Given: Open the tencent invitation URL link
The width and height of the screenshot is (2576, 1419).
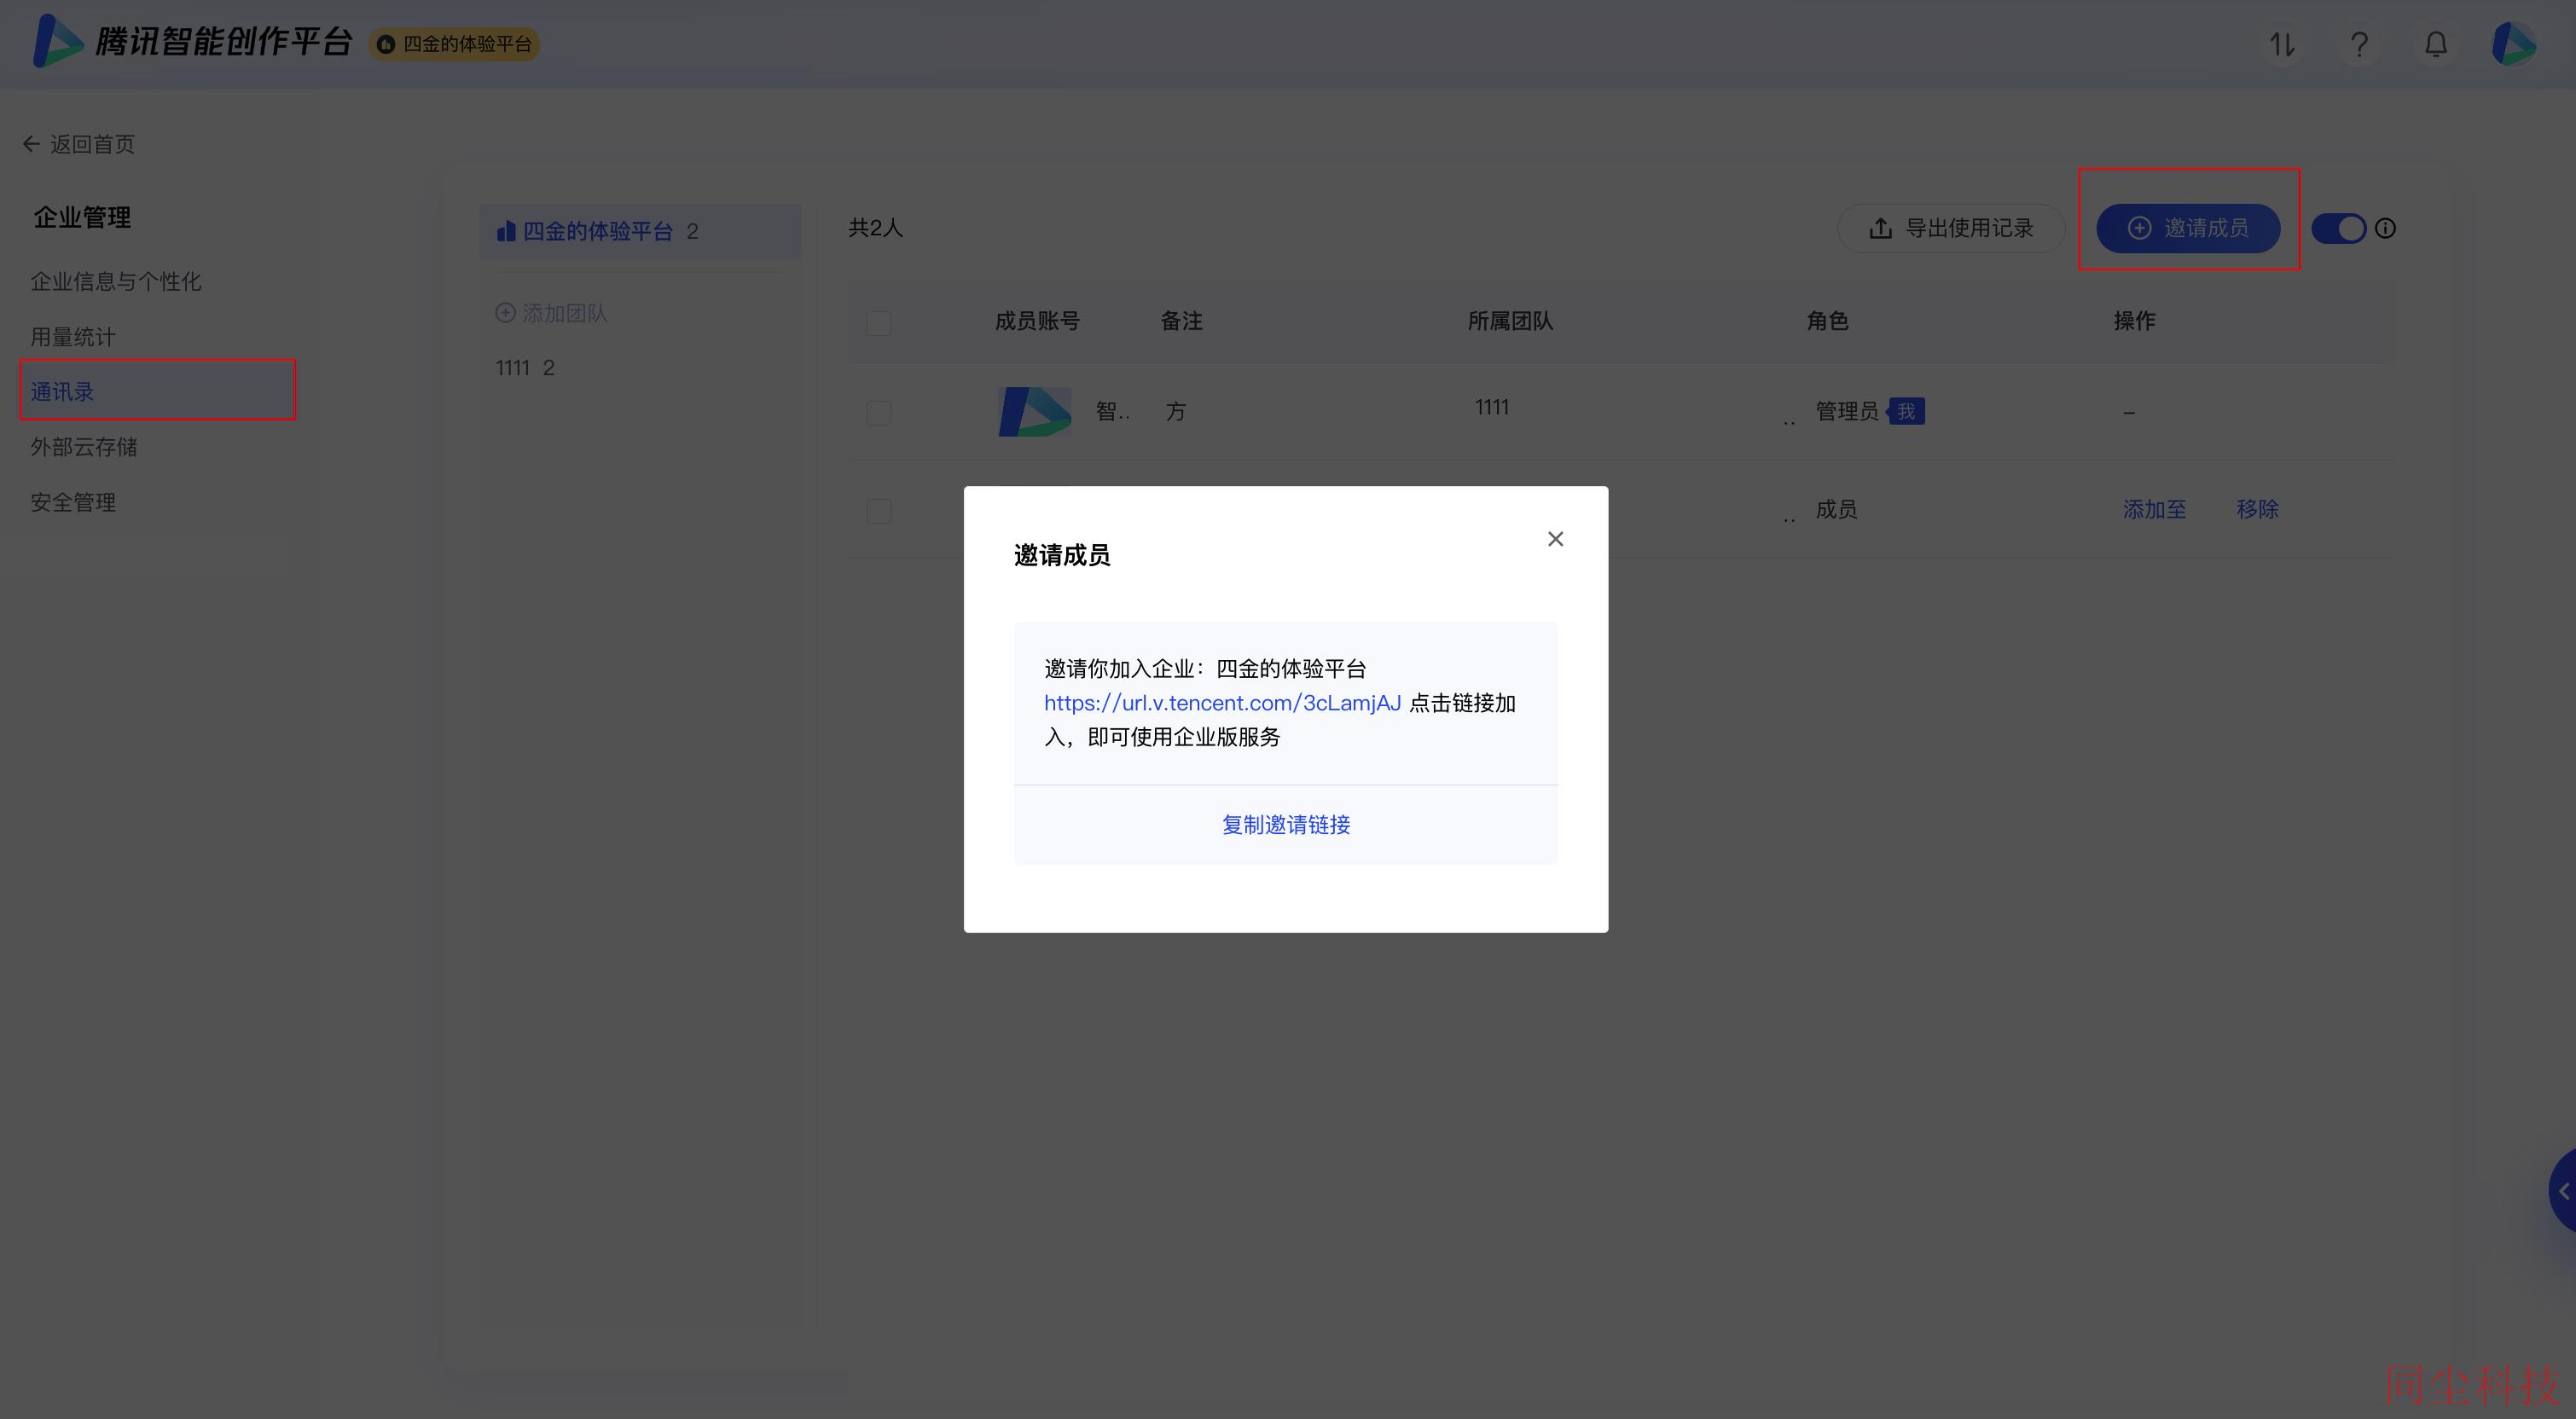Looking at the screenshot, I should (1222, 702).
